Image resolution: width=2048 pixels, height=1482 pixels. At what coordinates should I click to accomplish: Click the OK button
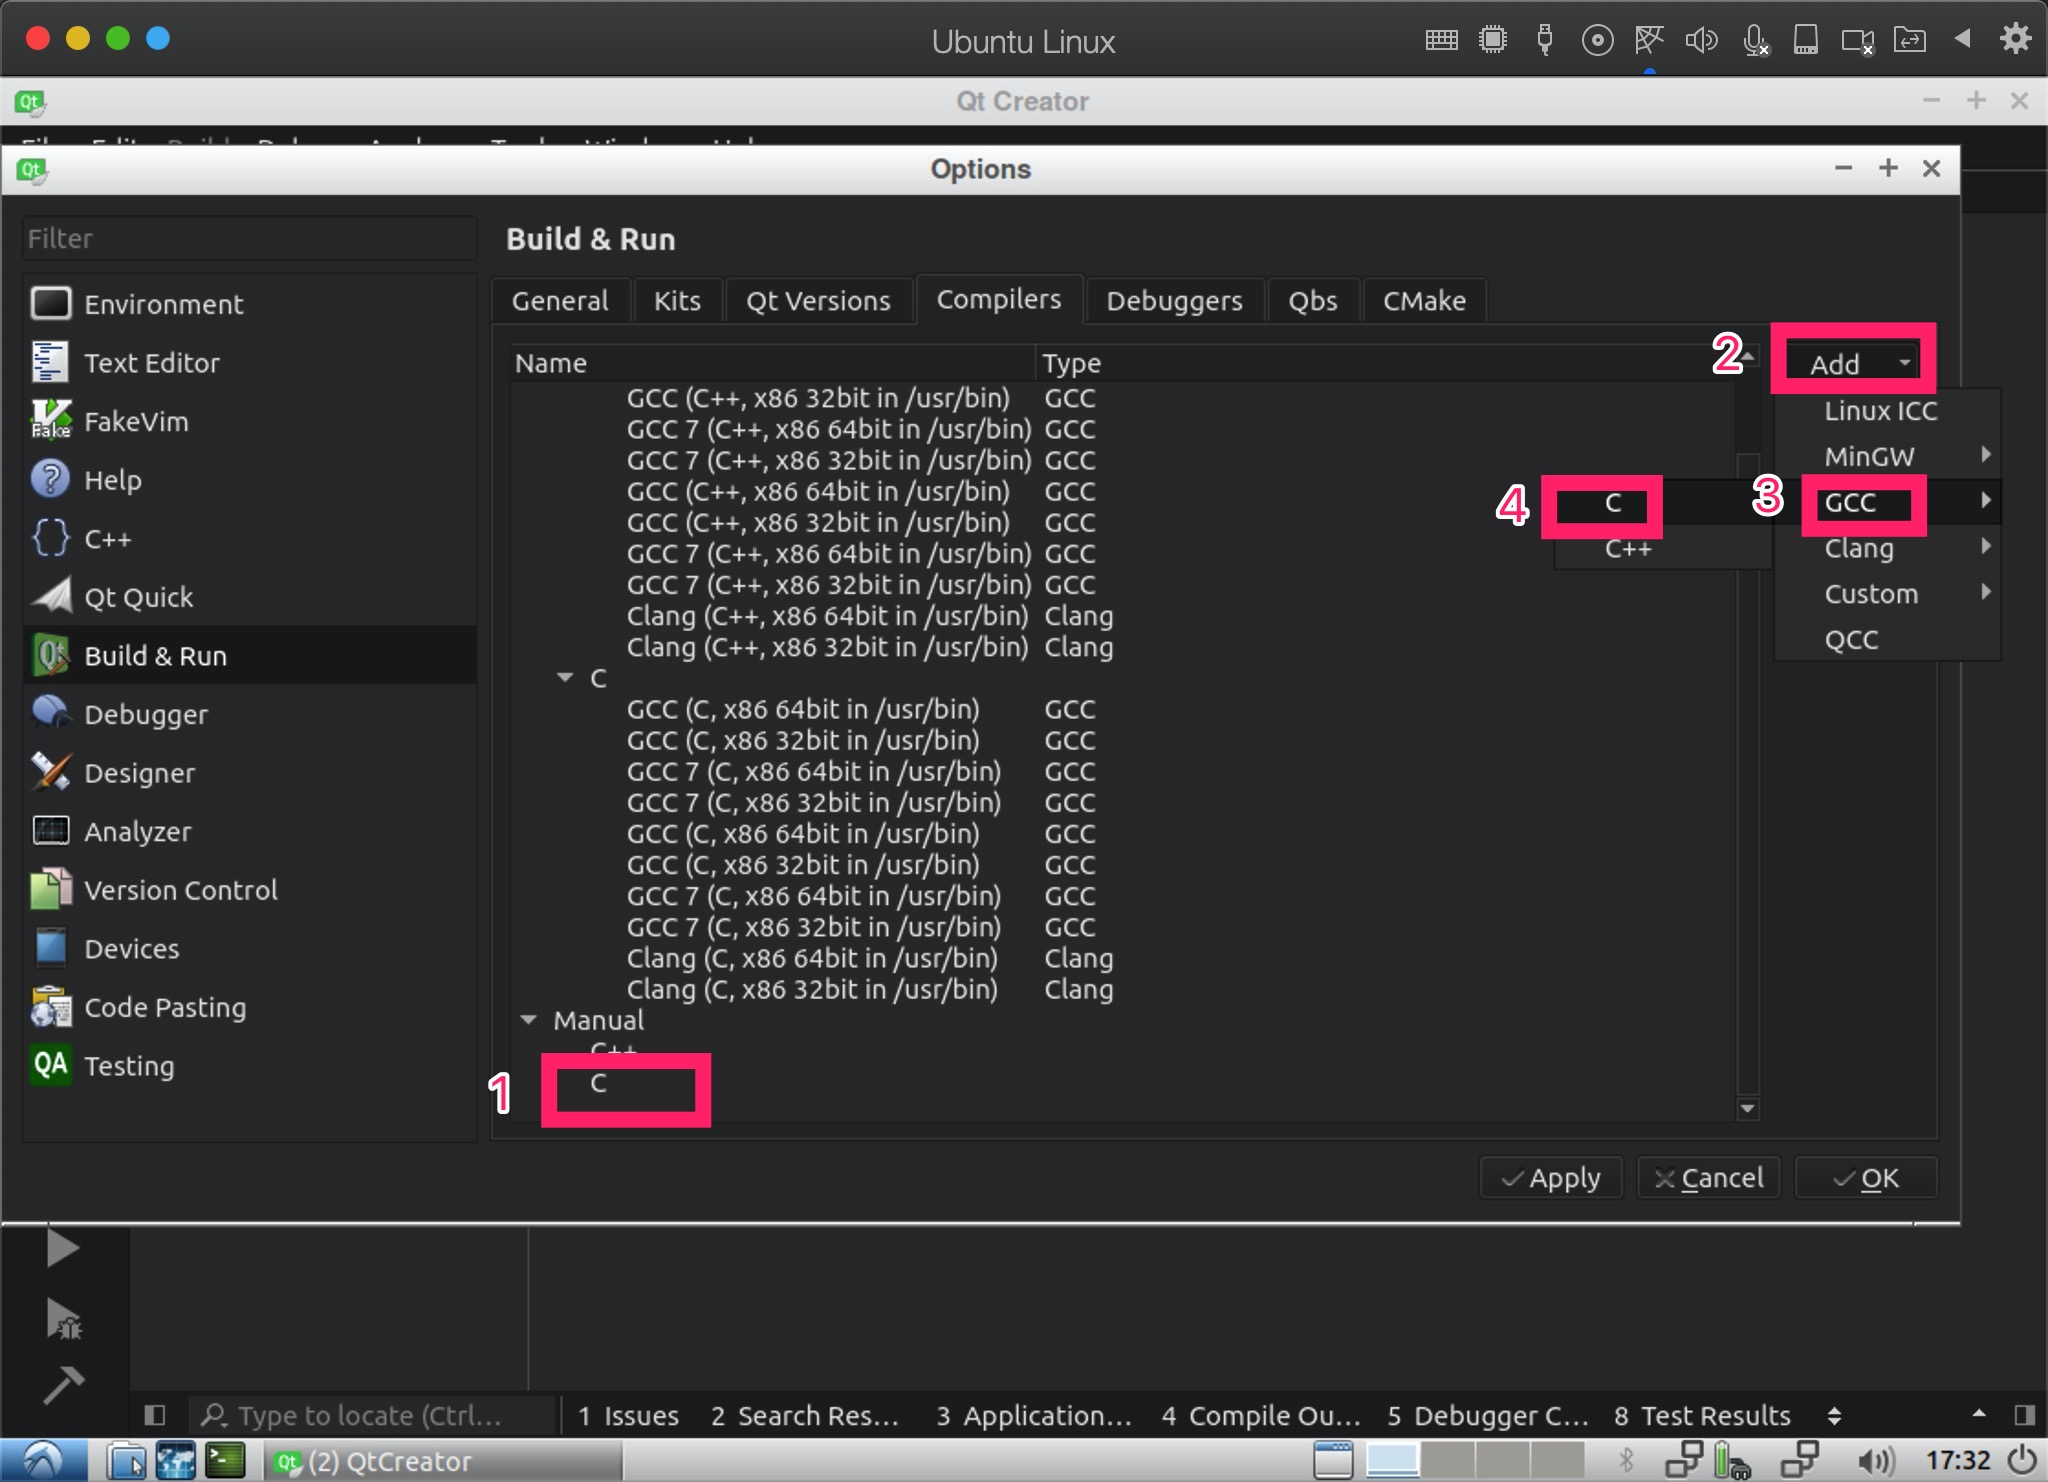coord(1866,1178)
